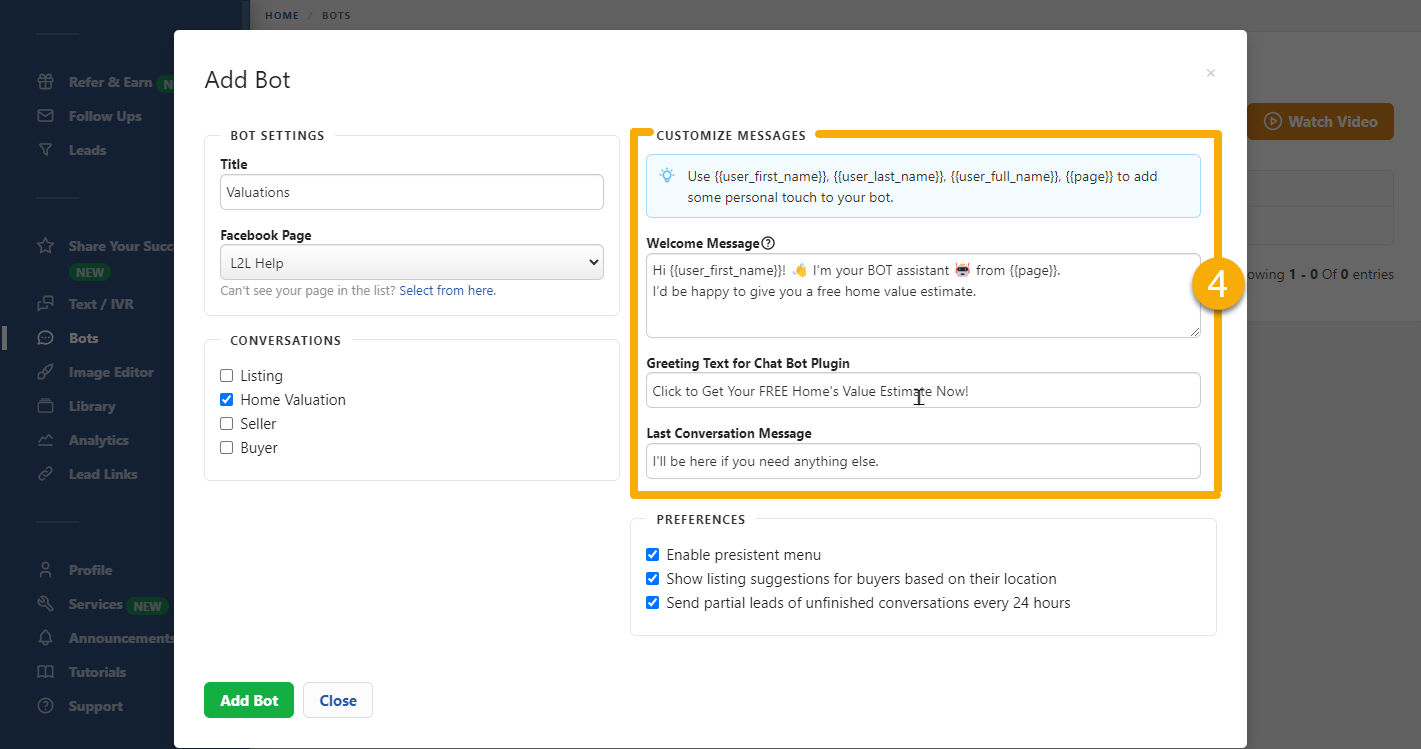Click the Analytics chart icon

(x=45, y=440)
